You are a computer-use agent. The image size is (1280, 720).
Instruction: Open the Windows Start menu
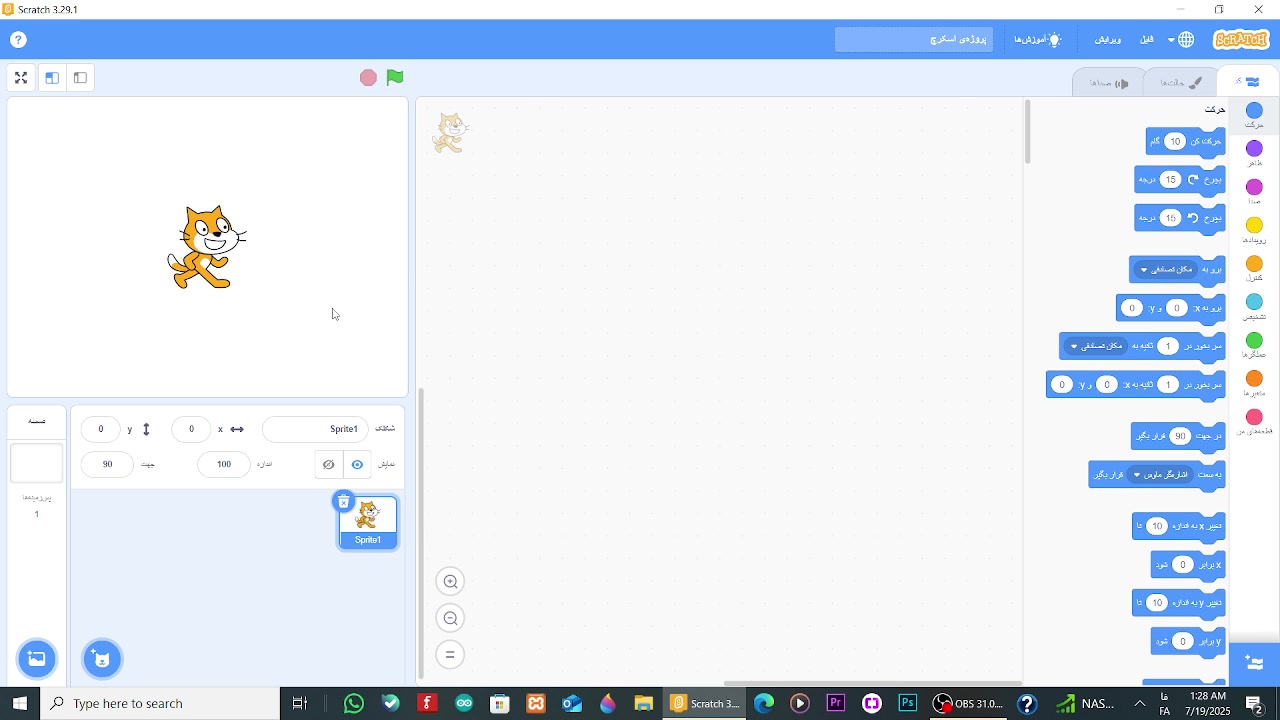point(20,703)
